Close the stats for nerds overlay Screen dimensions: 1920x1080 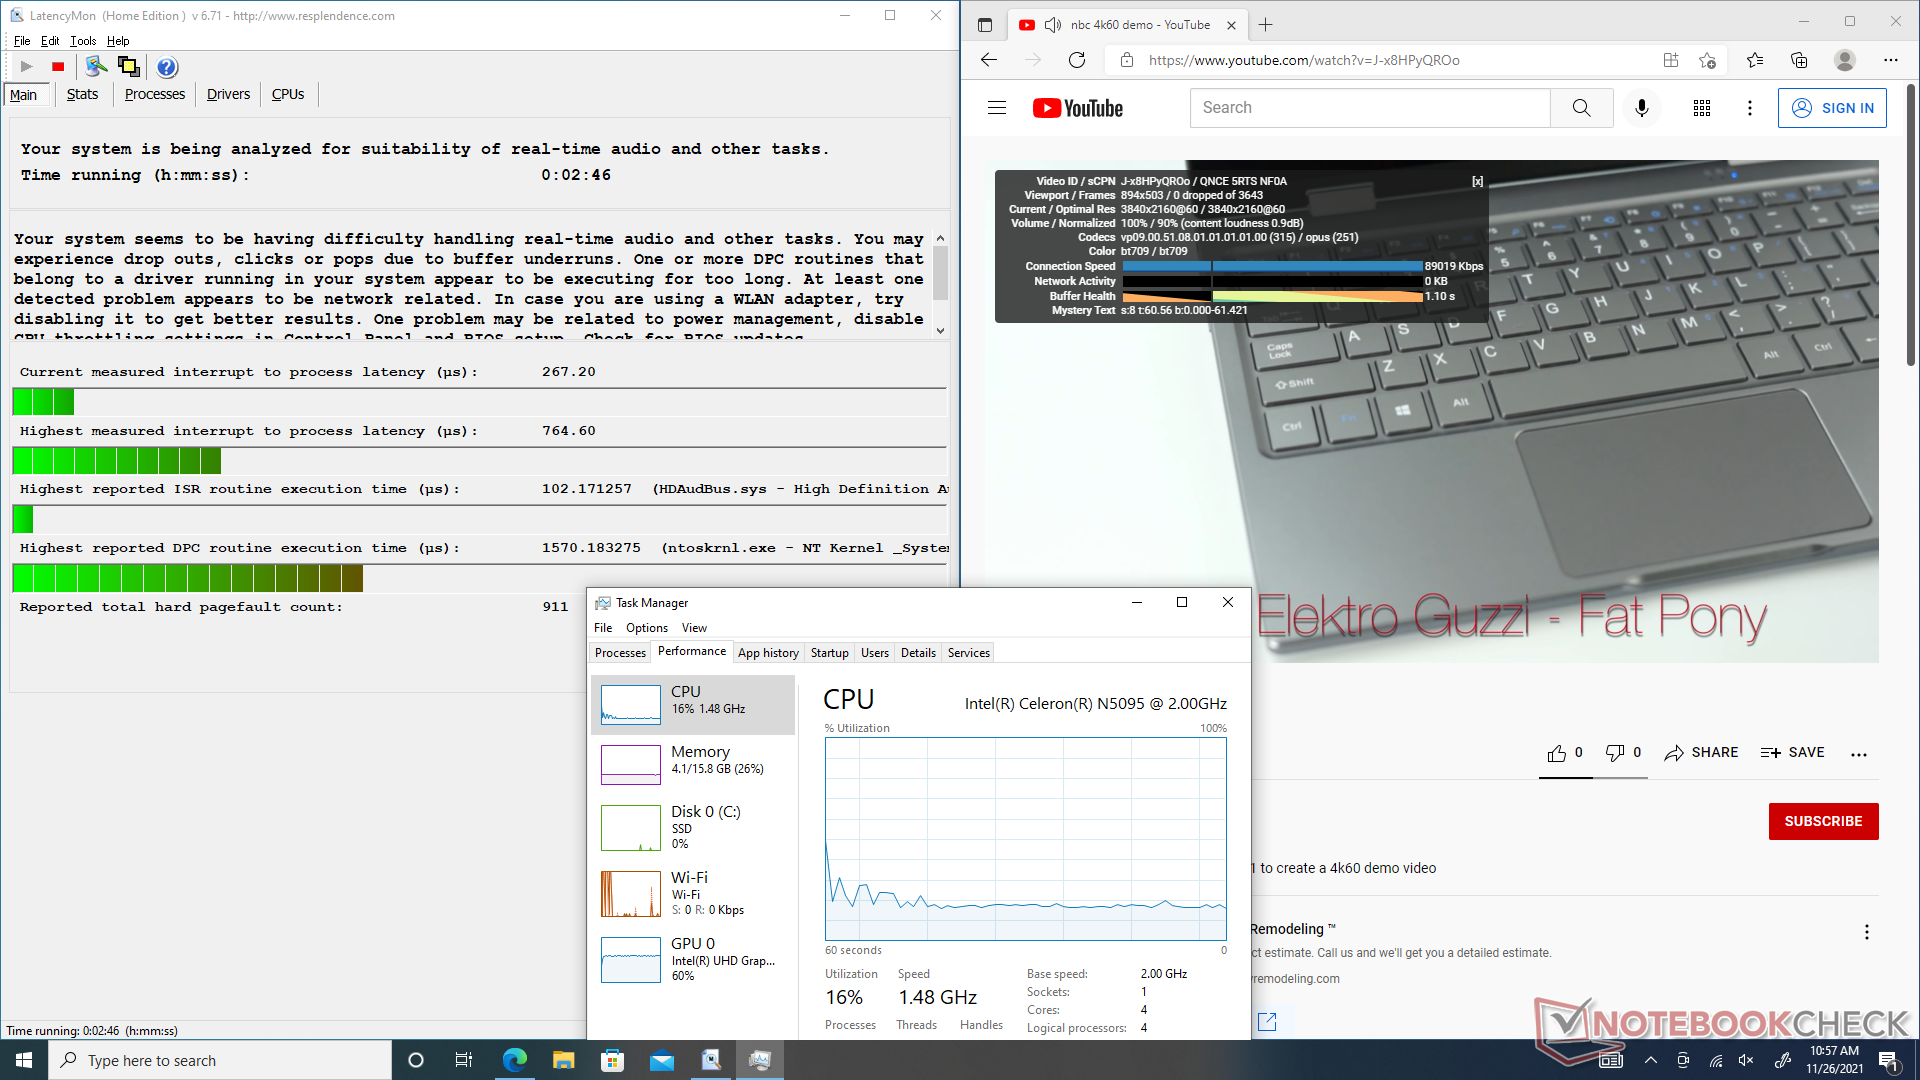(1477, 181)
